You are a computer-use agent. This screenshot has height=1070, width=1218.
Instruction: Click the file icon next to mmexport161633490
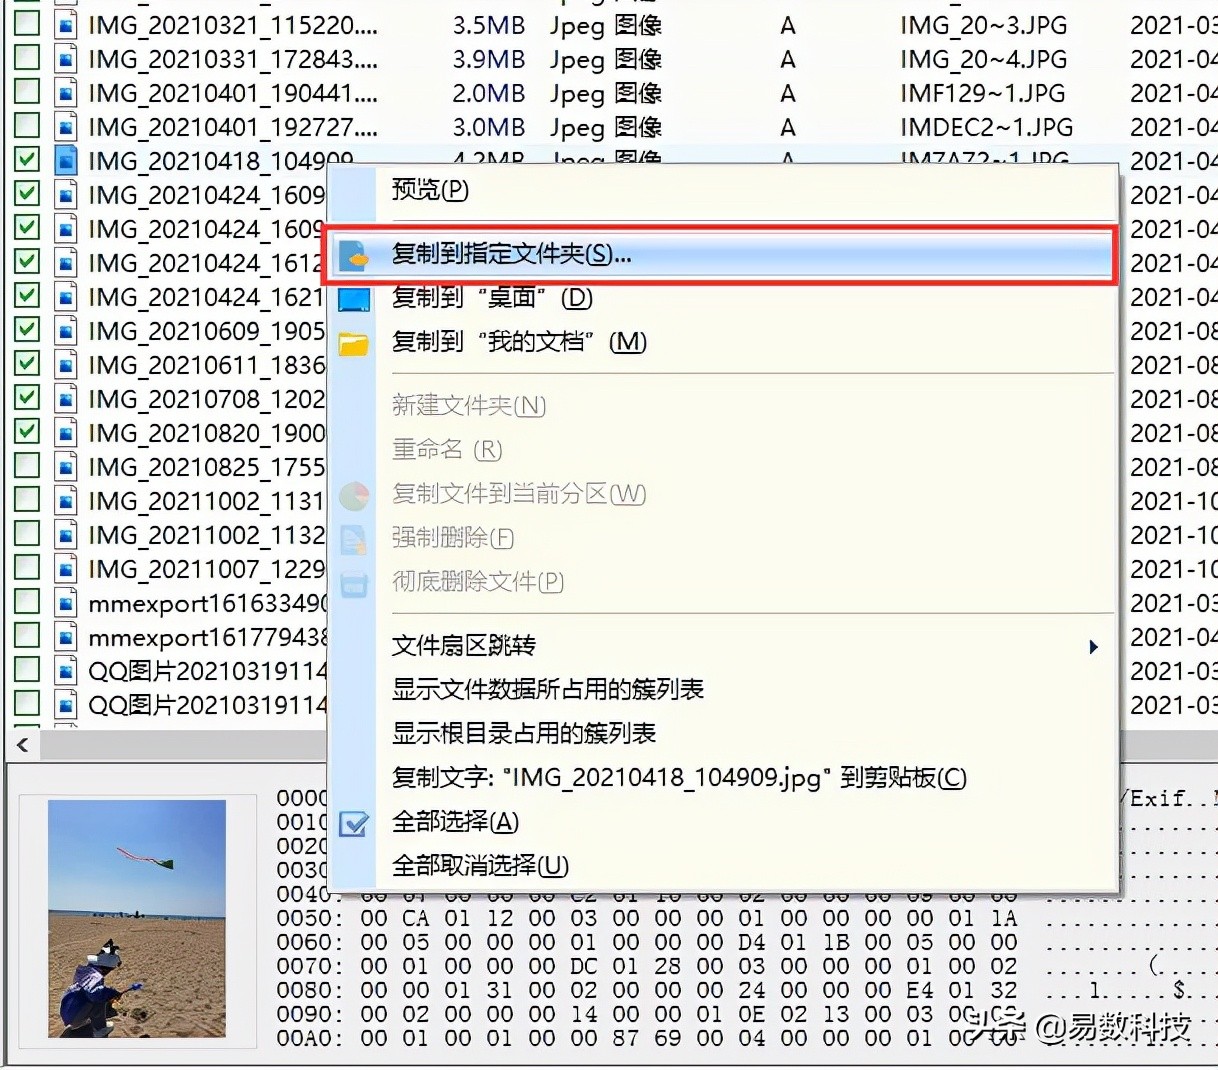[64, 602]
